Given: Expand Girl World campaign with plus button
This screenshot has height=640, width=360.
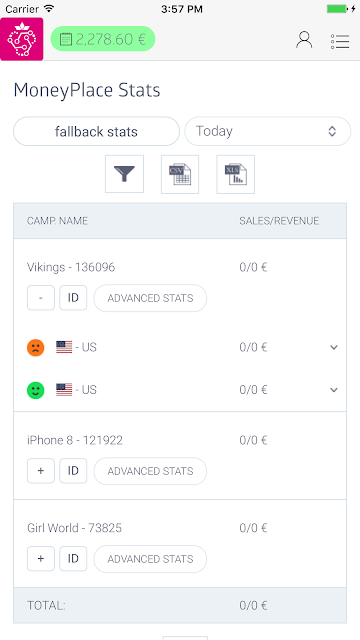Looking at the screenshot, I should [41, 558].
